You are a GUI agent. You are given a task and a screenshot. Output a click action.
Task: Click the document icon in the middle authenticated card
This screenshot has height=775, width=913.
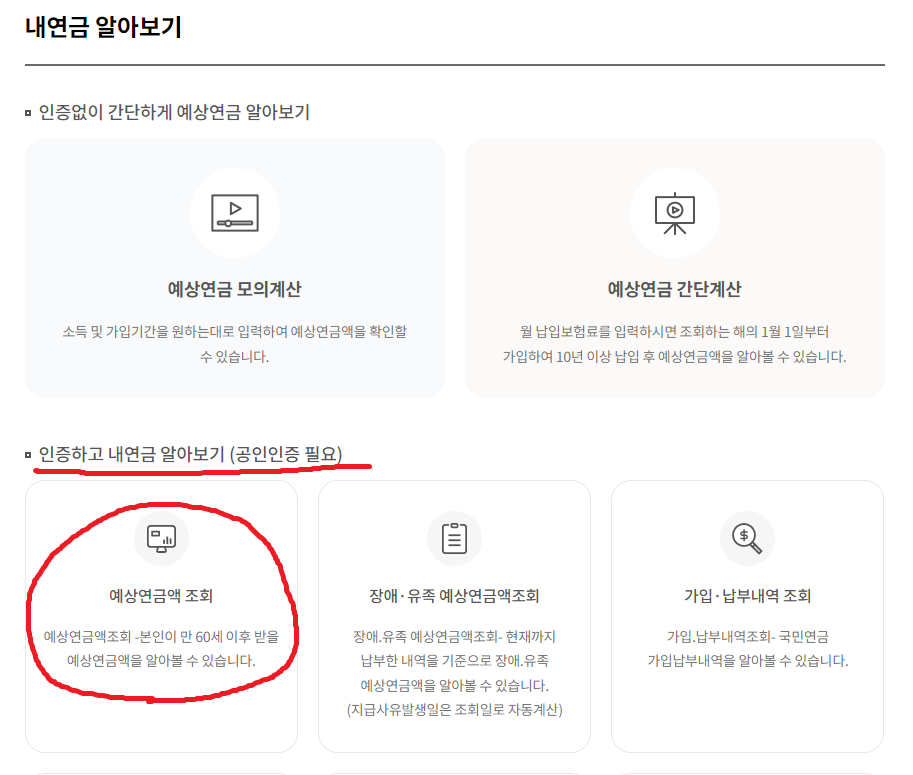point(455,537)
